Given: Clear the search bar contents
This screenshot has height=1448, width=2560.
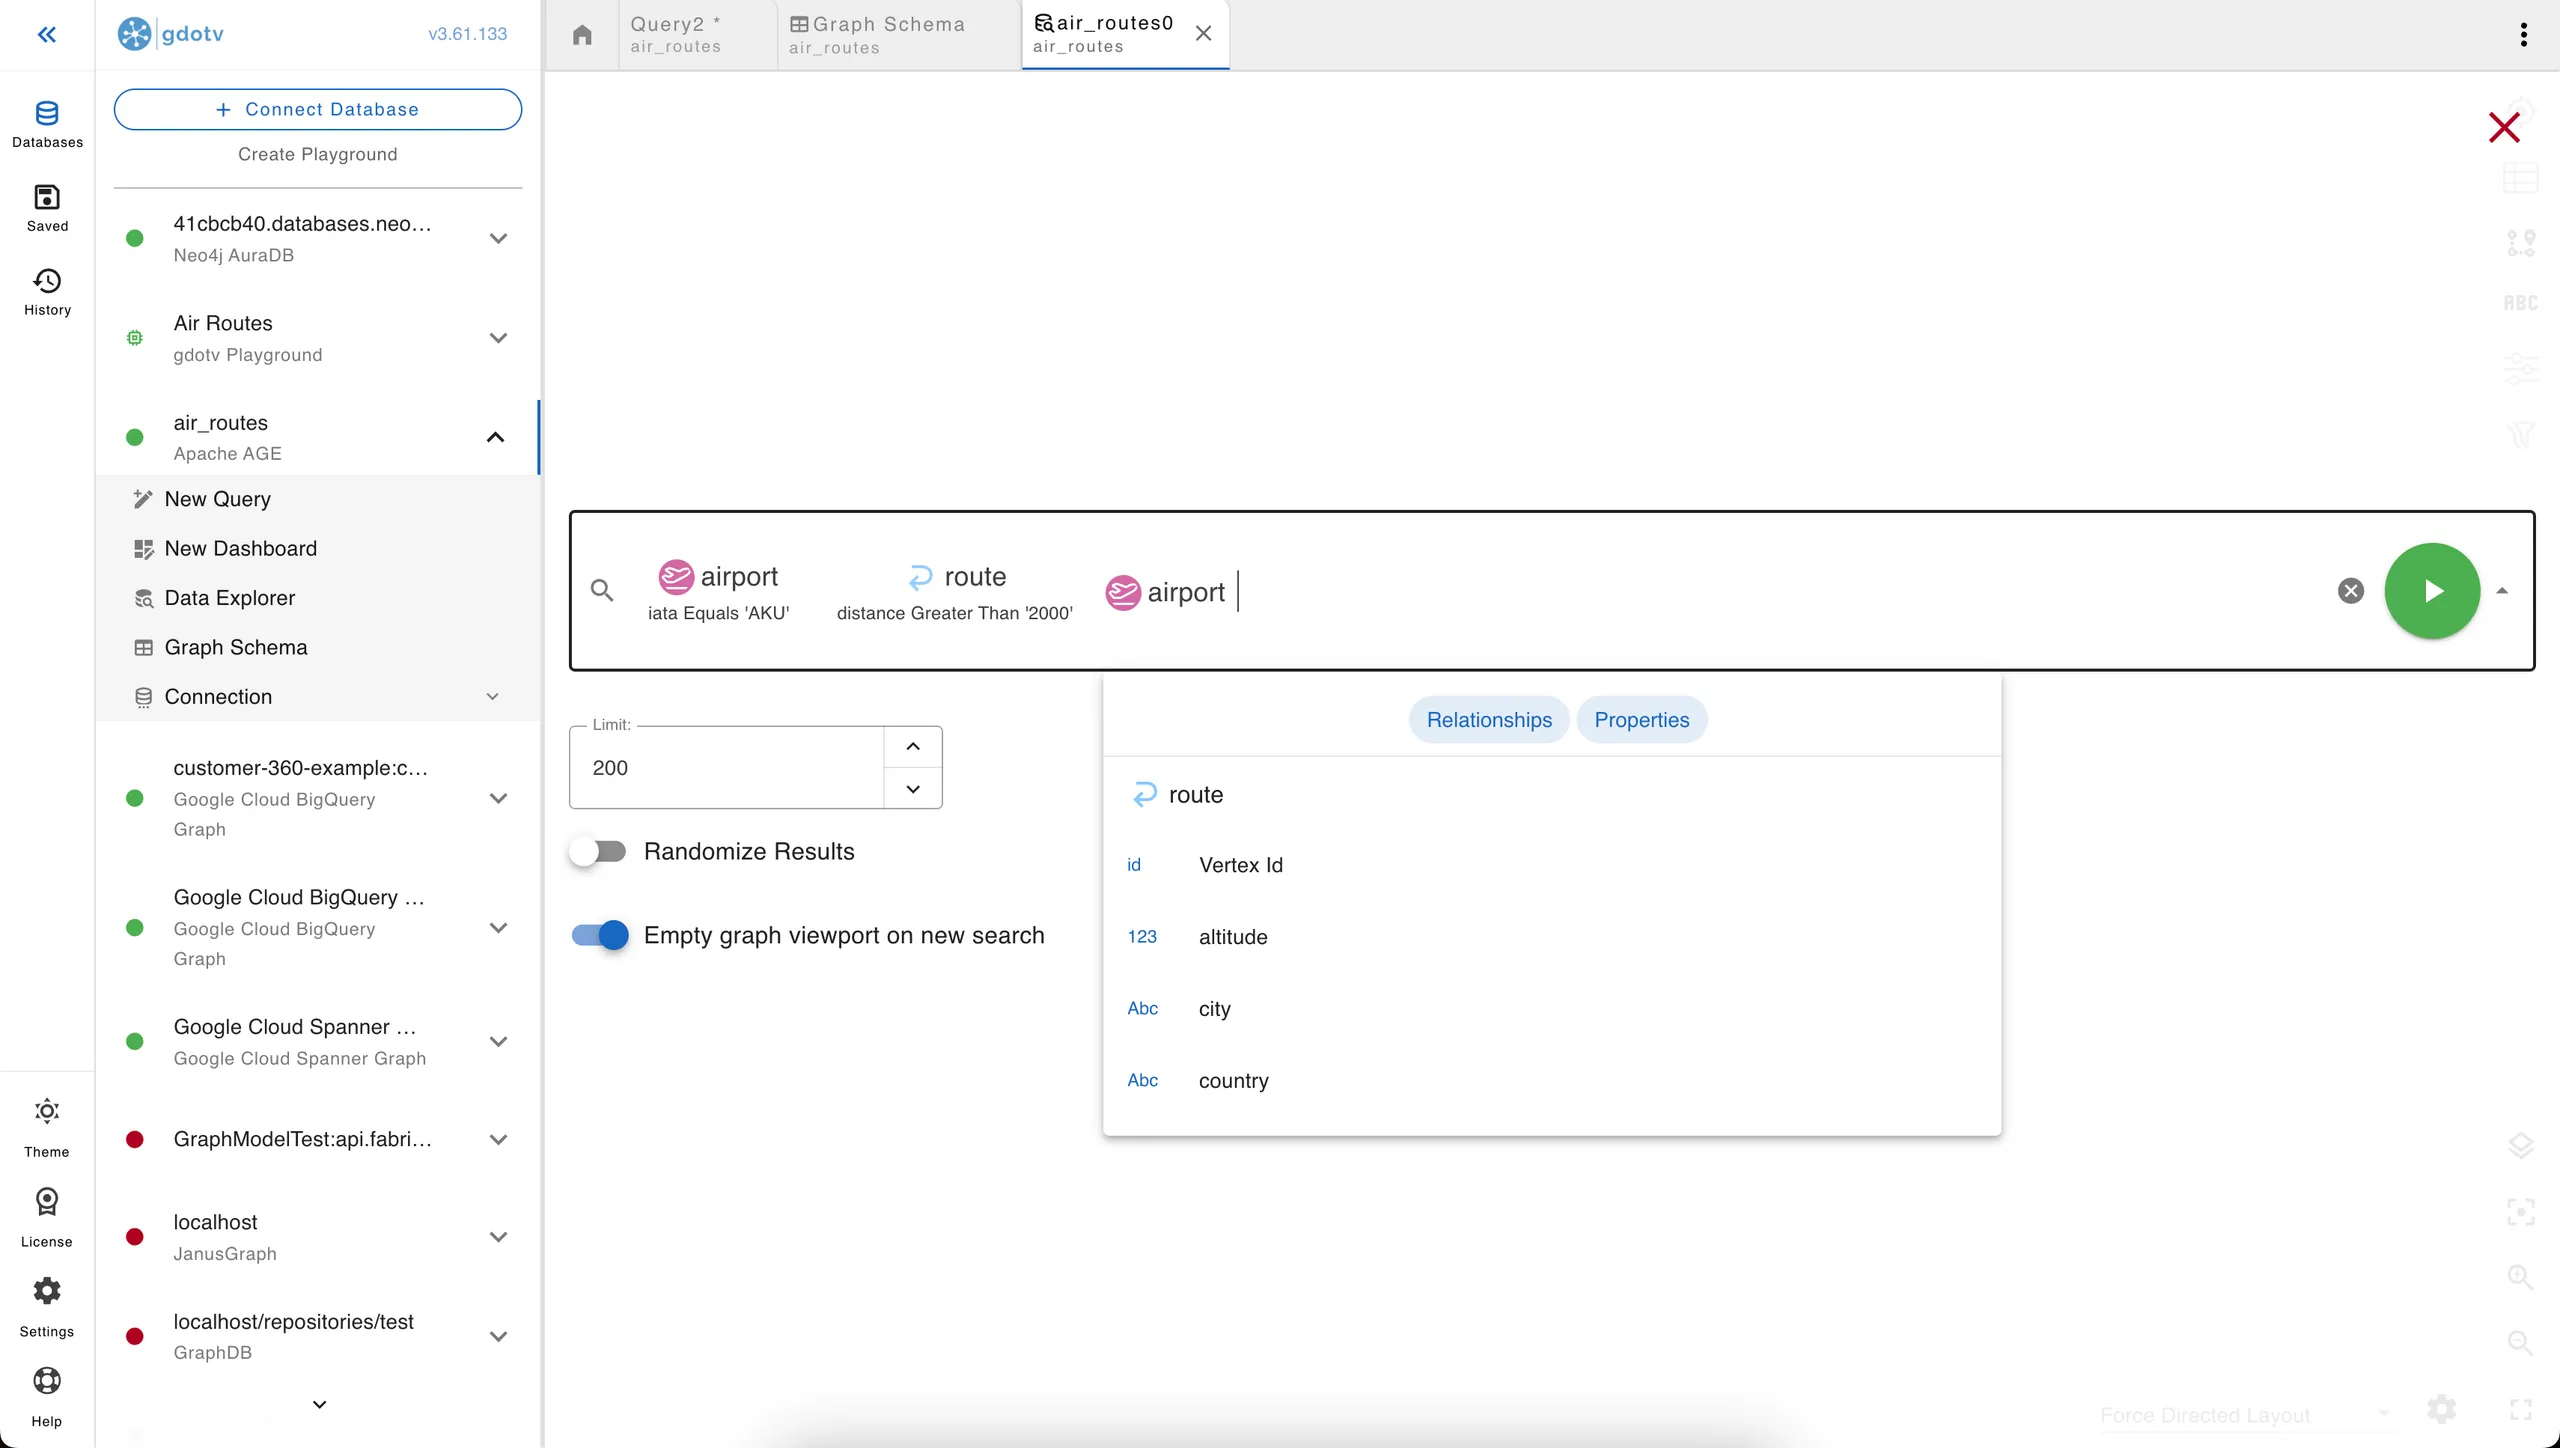Looking at the screenshot, I should [x=2351, y=590].
